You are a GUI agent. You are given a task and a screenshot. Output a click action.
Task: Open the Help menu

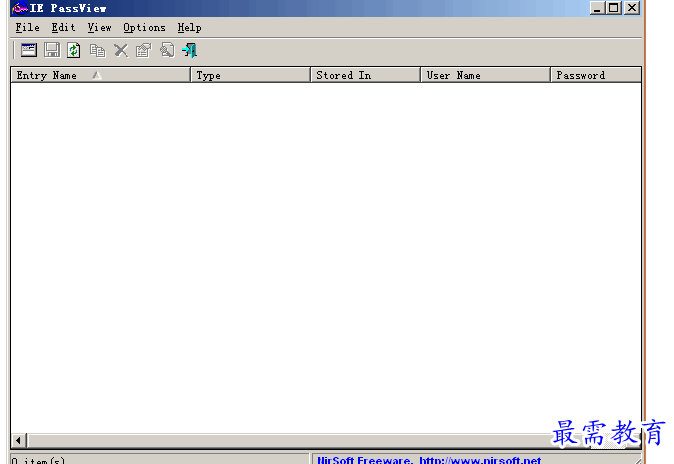pos(190,28)
